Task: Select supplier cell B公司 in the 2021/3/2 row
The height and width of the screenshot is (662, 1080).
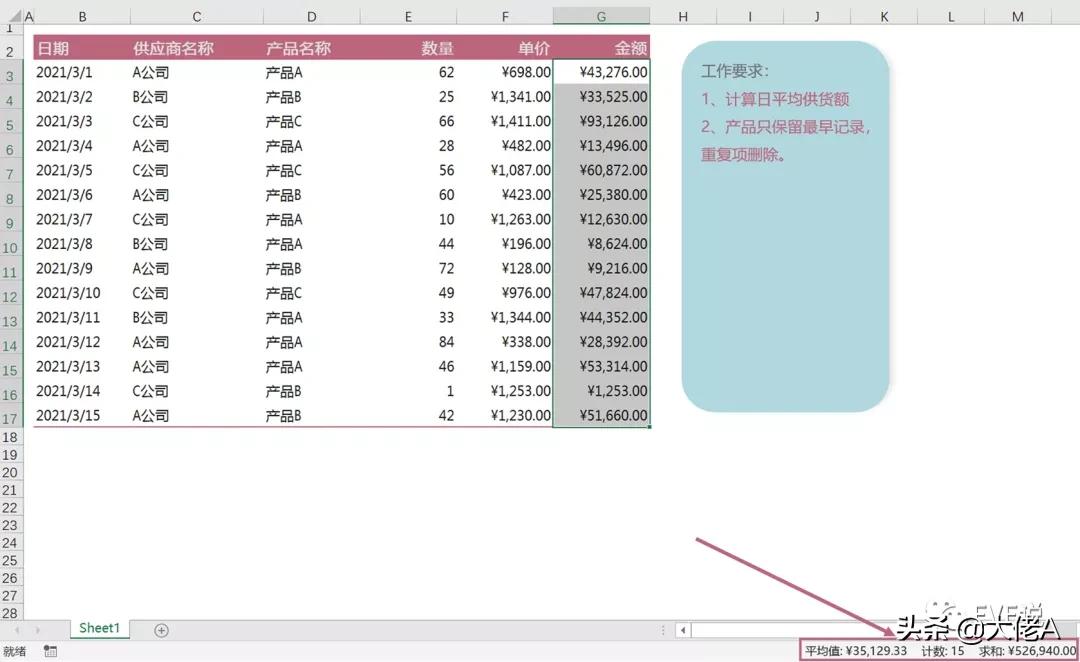Action: click(197, 97)
